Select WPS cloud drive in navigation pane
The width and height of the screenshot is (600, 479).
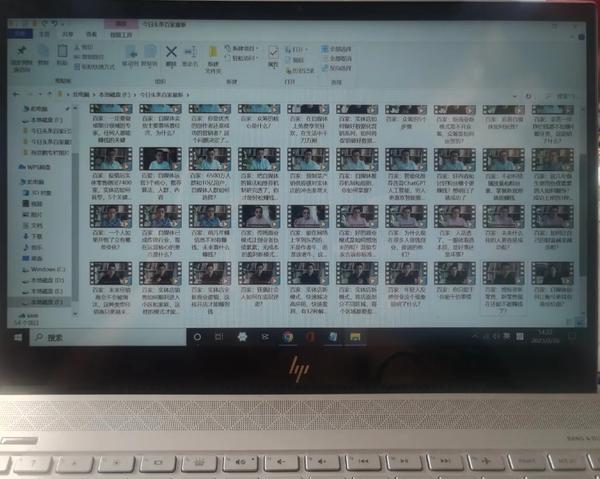click(35, 167)
